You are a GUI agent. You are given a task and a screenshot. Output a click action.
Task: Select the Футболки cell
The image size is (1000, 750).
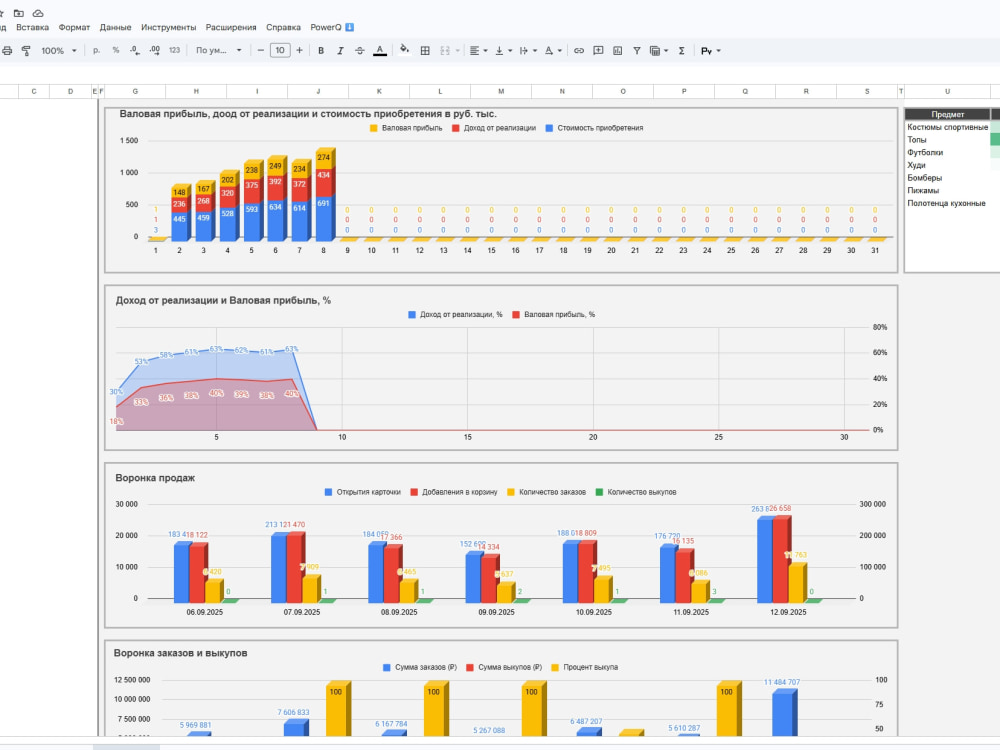pos(947,152)
